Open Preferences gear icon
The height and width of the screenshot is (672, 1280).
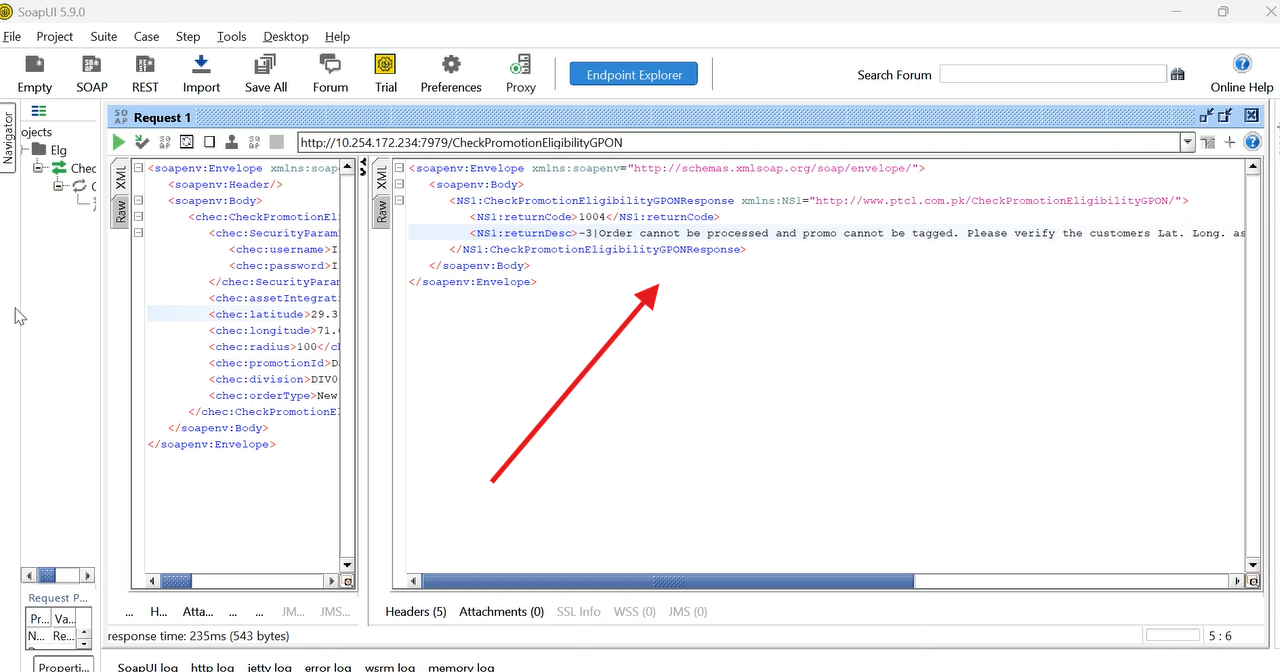pos(451,74)
